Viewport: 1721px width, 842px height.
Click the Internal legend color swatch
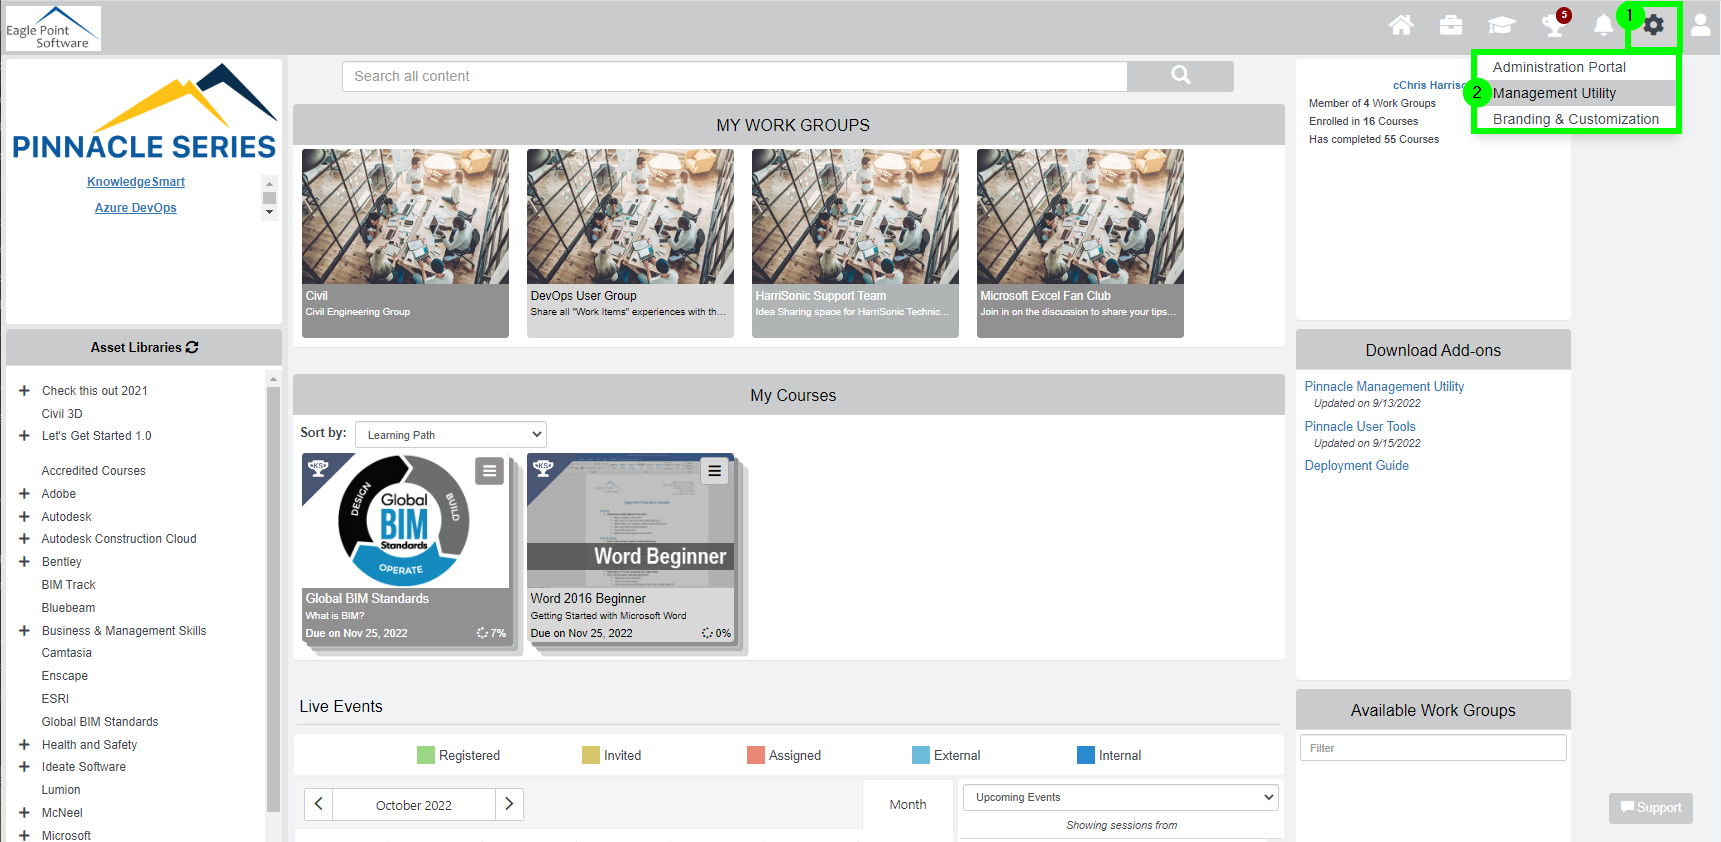pyautogui.click(x=1086, y=755)
